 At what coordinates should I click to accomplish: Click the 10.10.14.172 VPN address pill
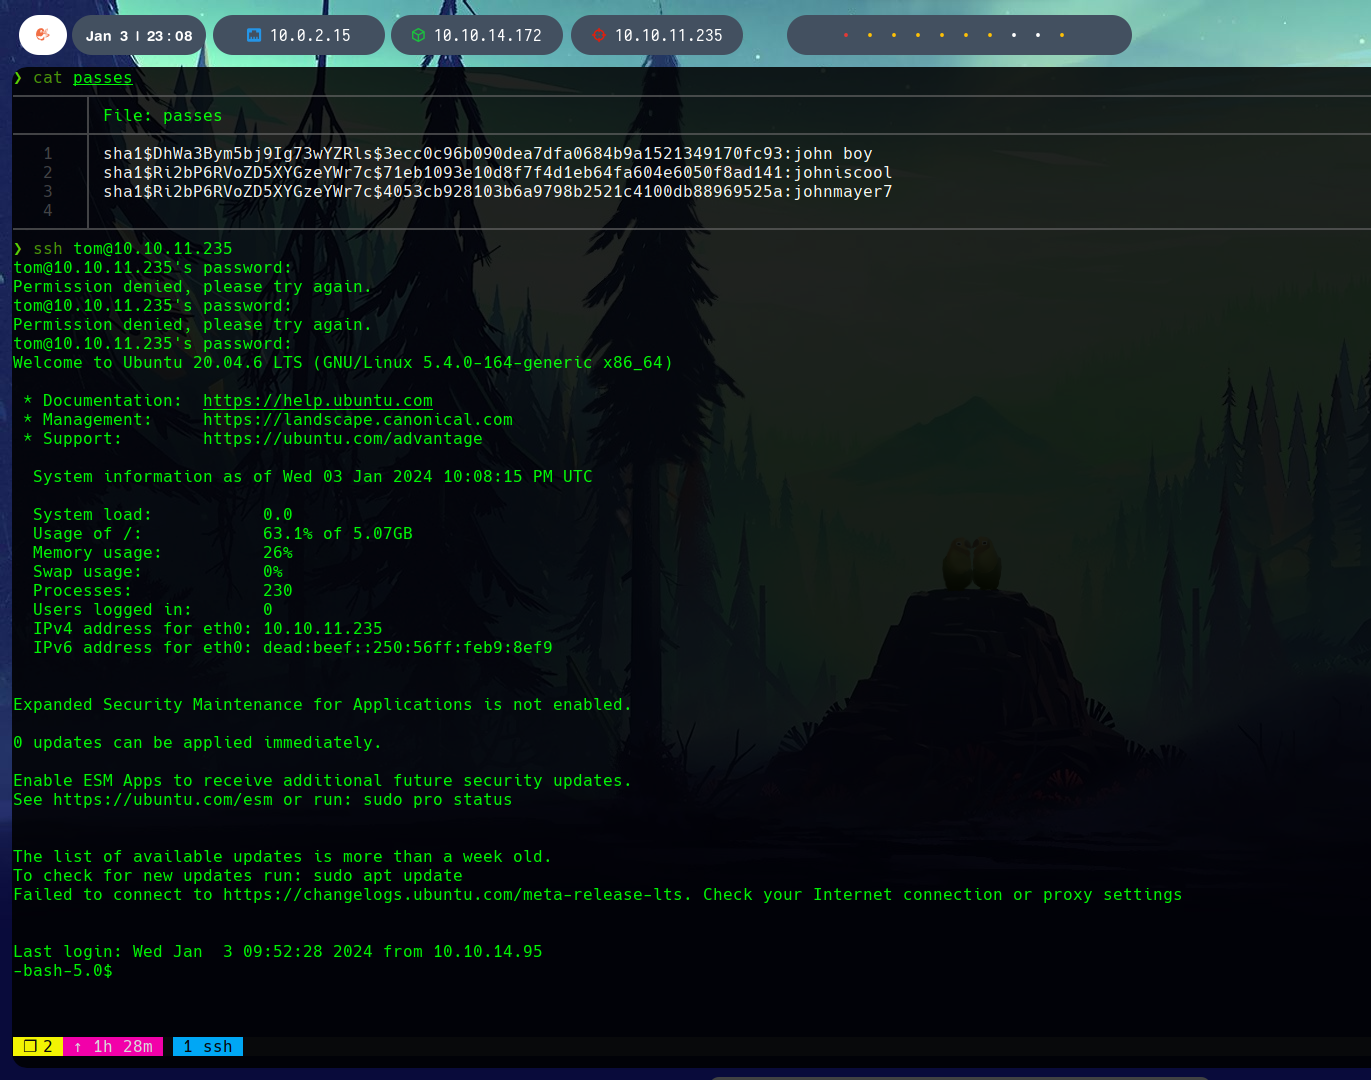pos(487,35)
